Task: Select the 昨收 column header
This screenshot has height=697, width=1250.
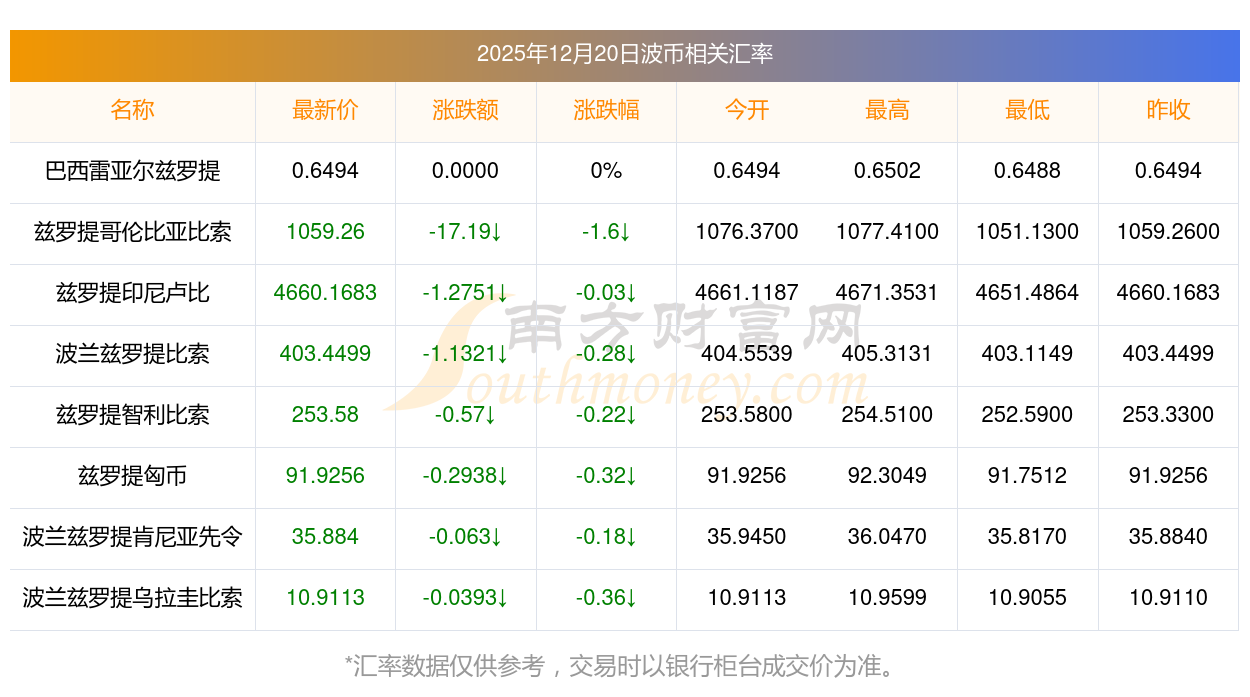Action: (1168, 110)
